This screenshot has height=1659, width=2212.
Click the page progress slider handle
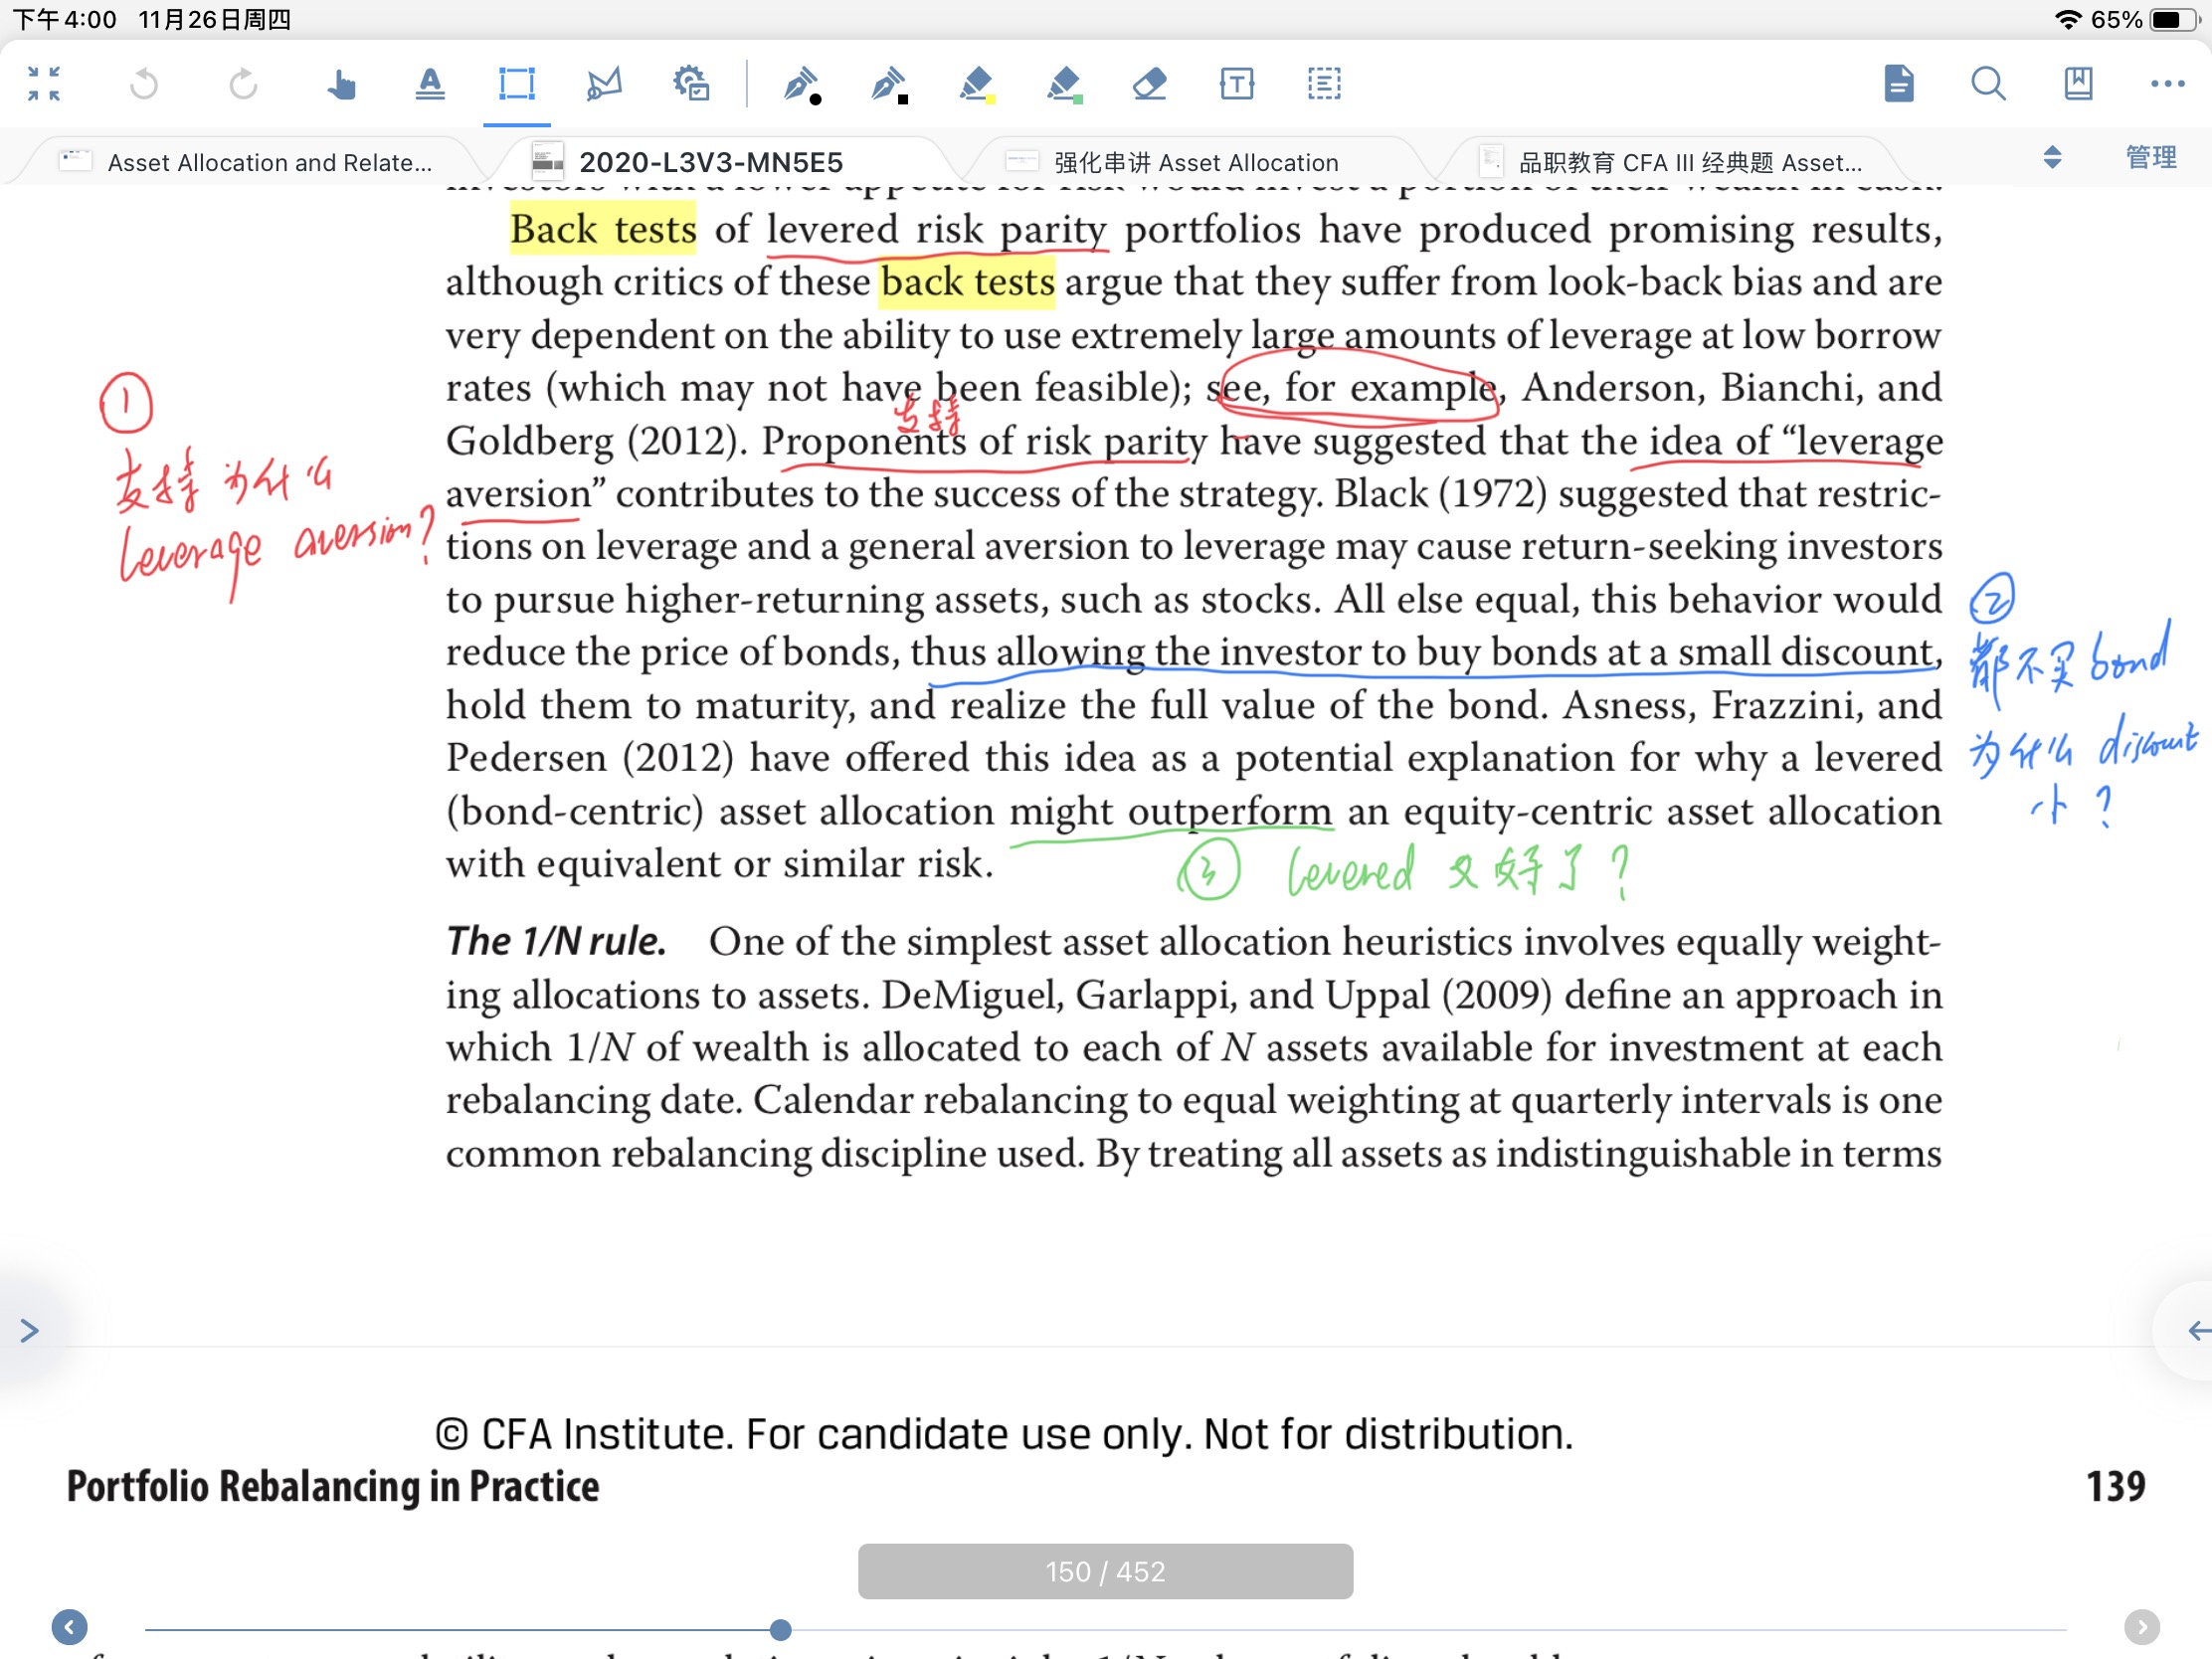tap(781, 1630)
